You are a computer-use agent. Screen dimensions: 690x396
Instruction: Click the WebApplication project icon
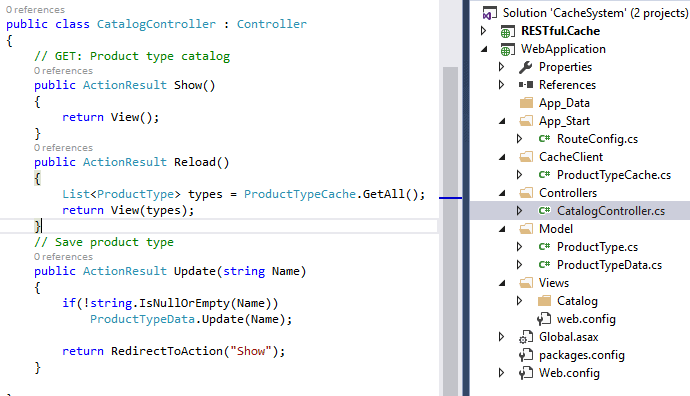[x=507, y=50]
